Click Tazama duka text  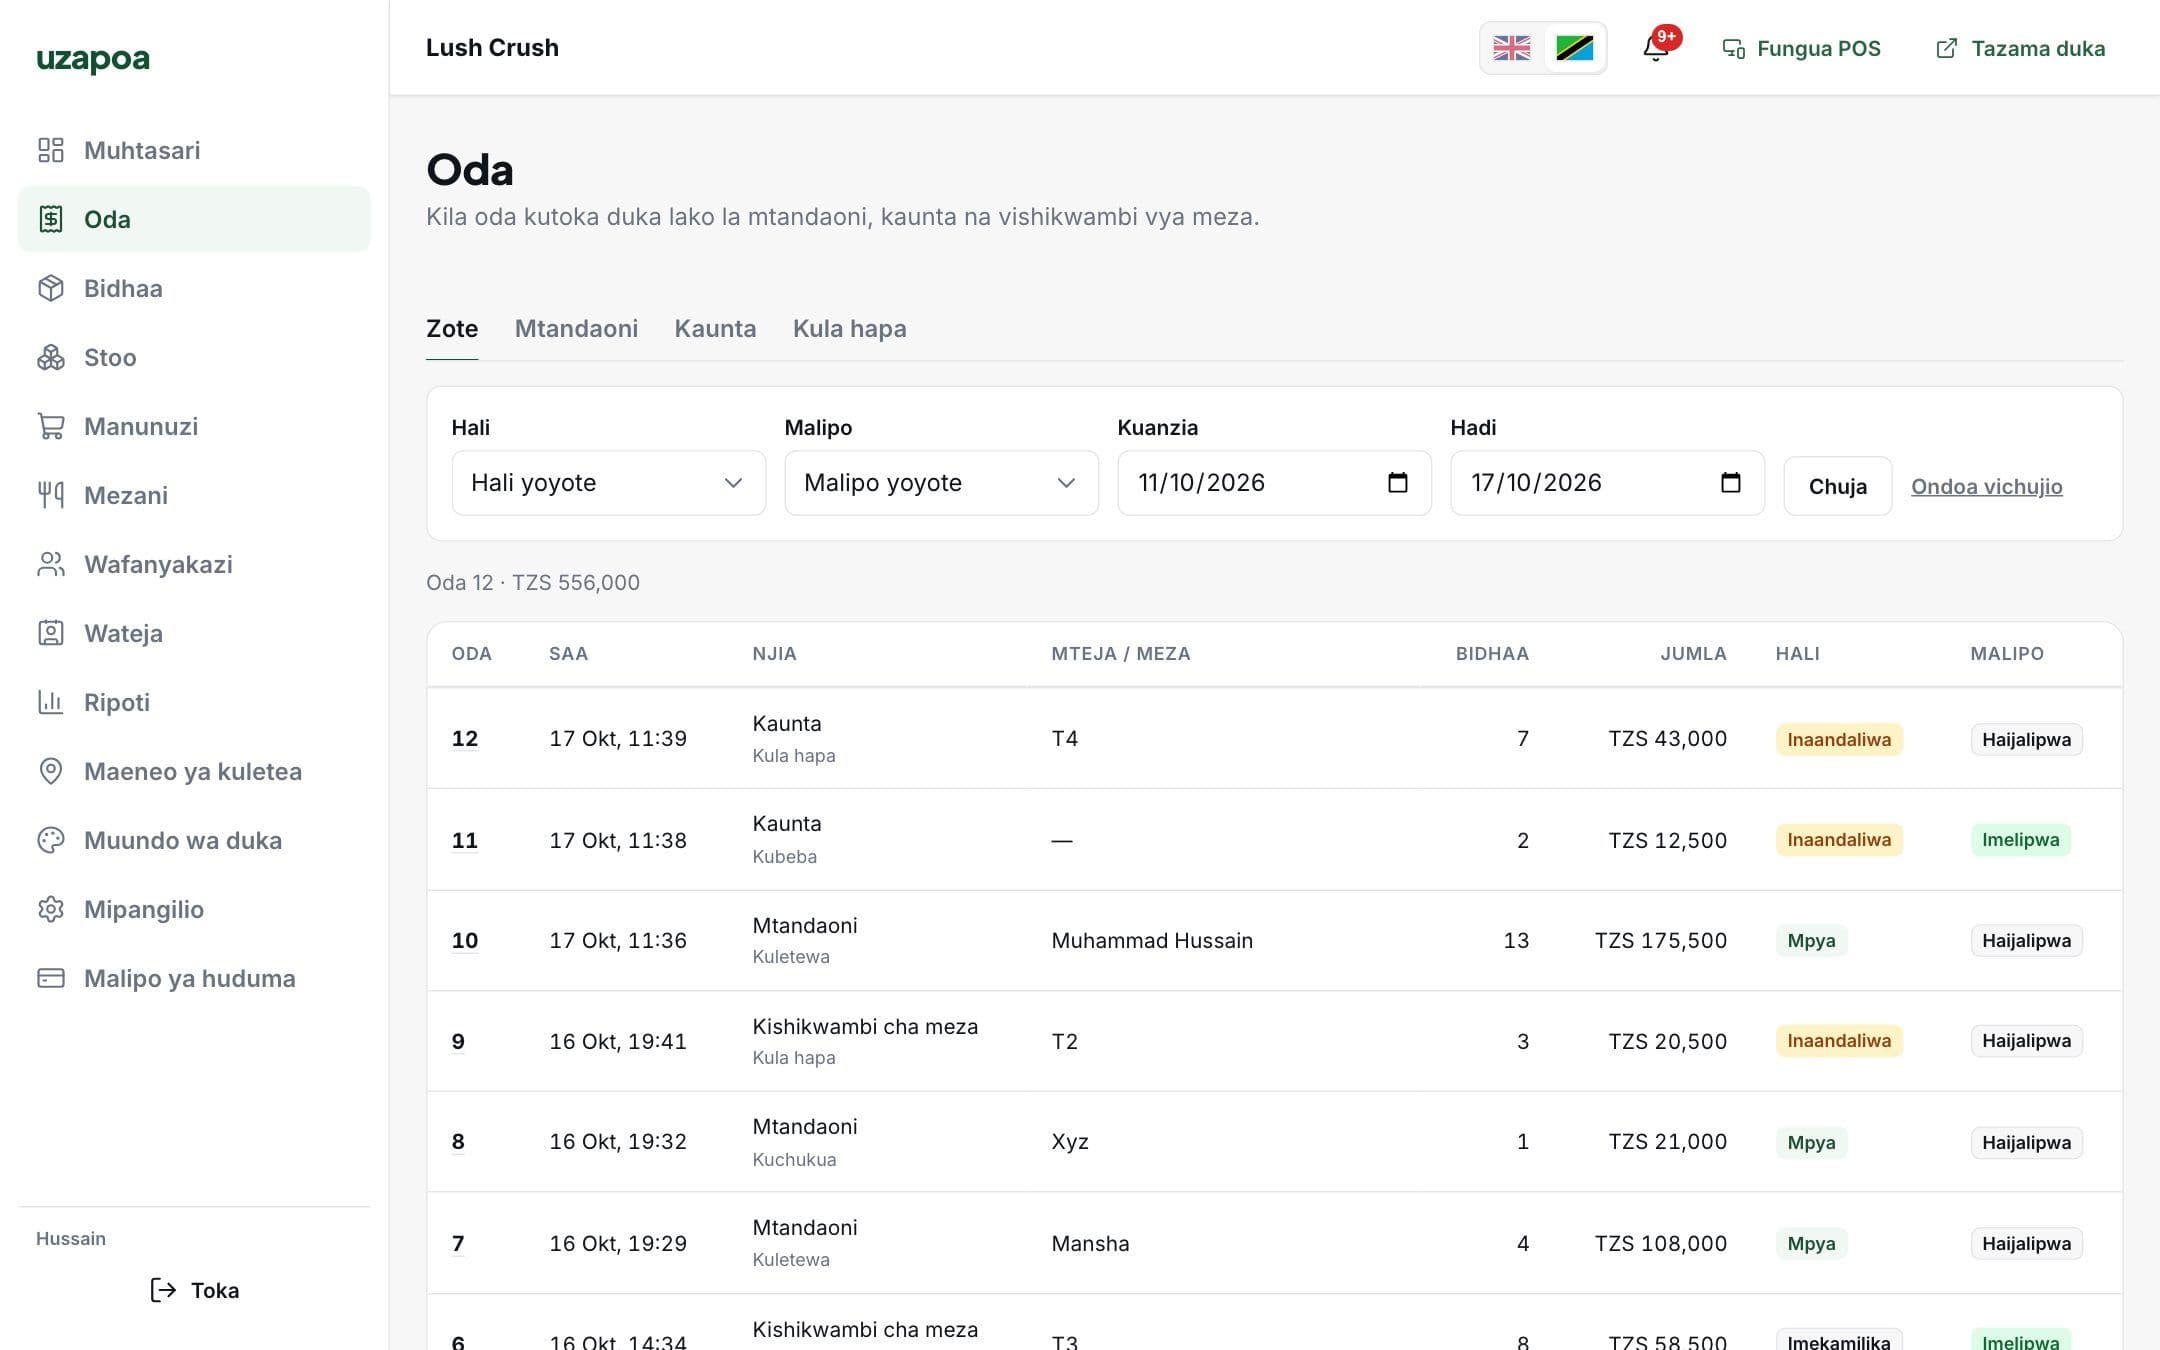(2038, 49)
